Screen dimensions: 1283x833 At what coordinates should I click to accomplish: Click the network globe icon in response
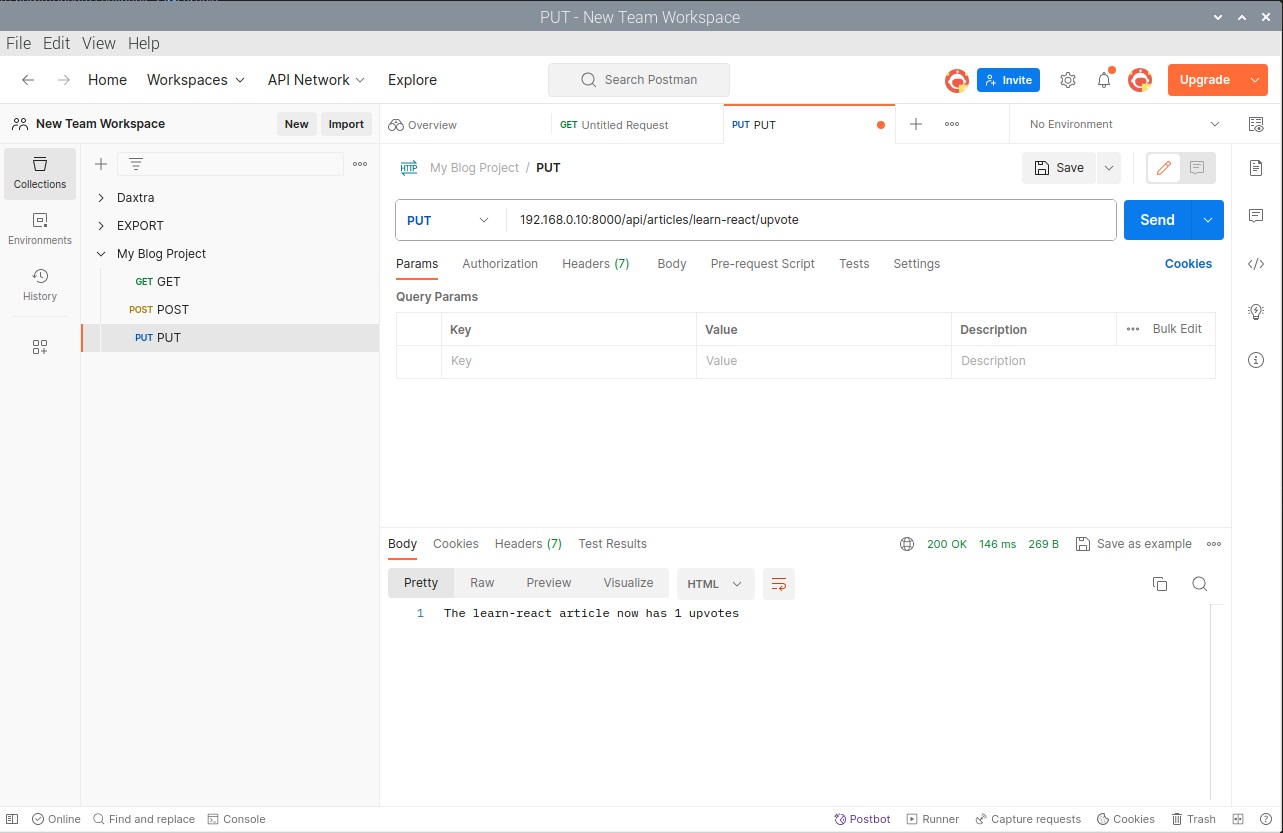pos(907,544)
